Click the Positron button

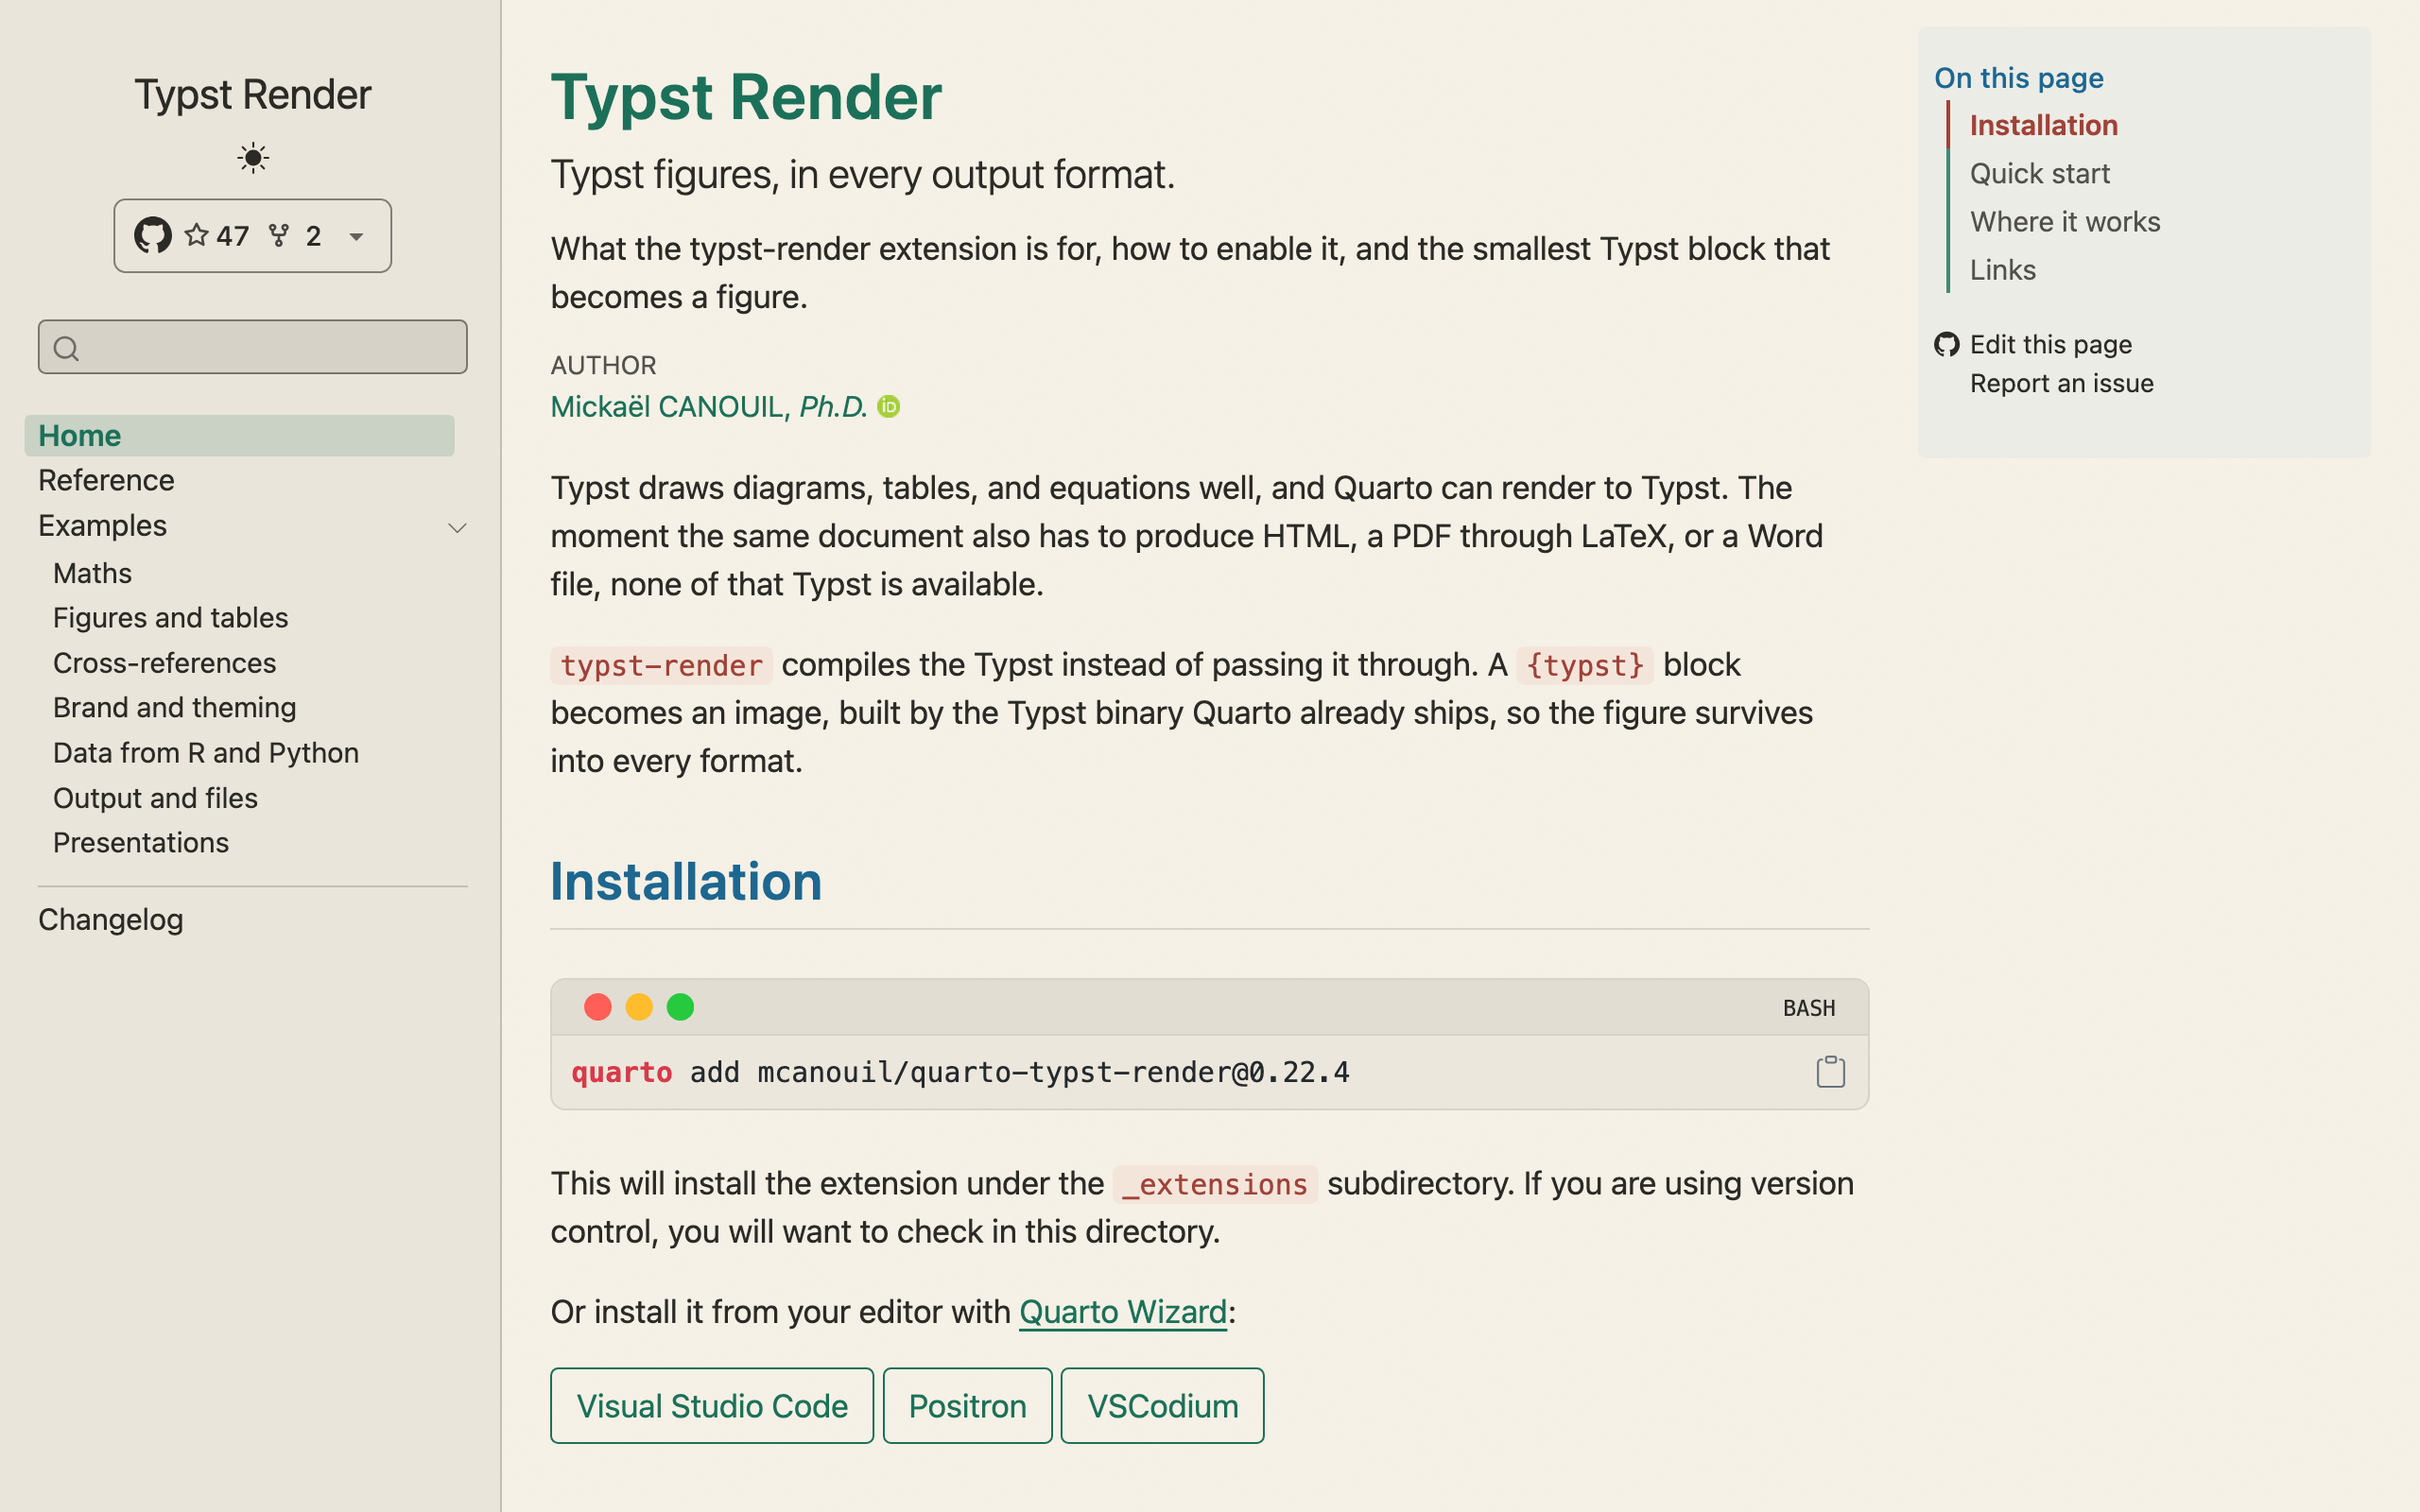click(x=967, y=1406)
